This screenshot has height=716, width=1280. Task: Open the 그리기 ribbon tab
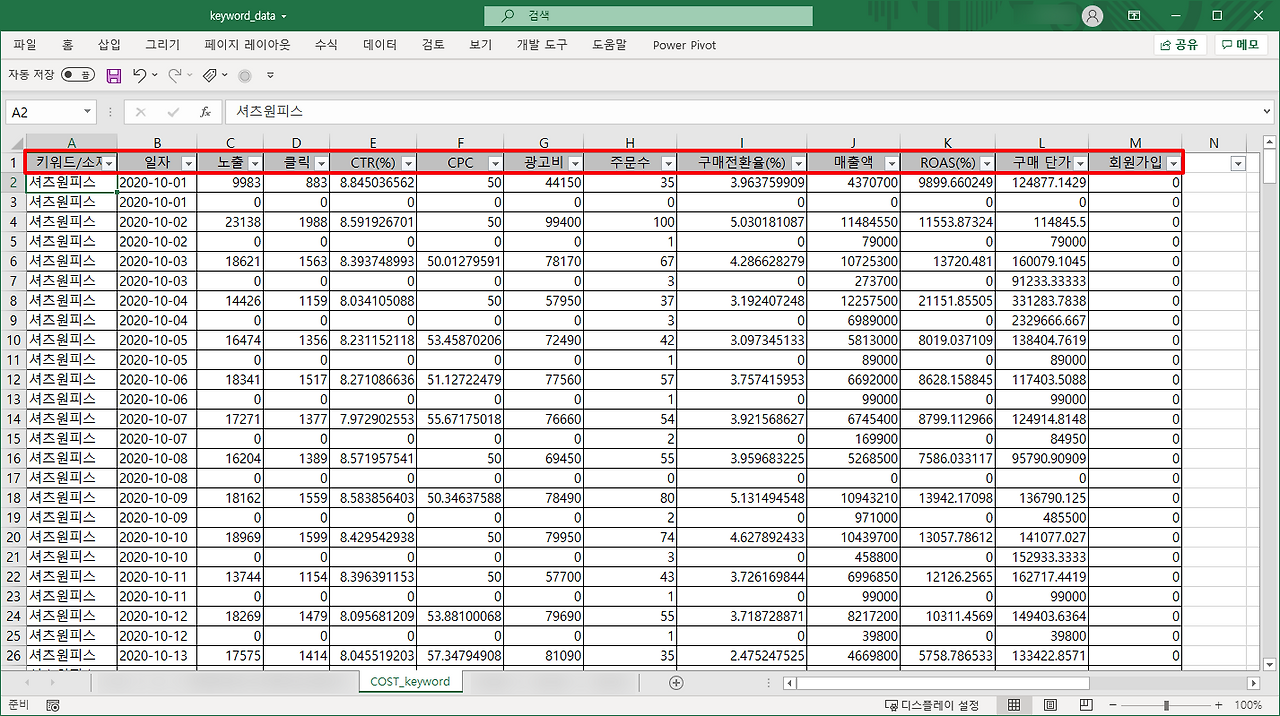(163, 45)
